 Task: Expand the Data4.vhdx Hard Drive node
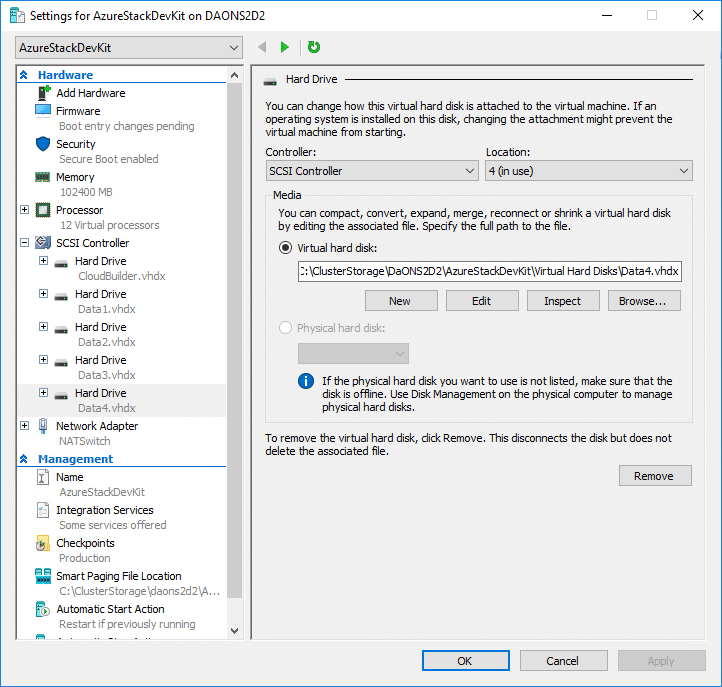(x=43, y=392)
